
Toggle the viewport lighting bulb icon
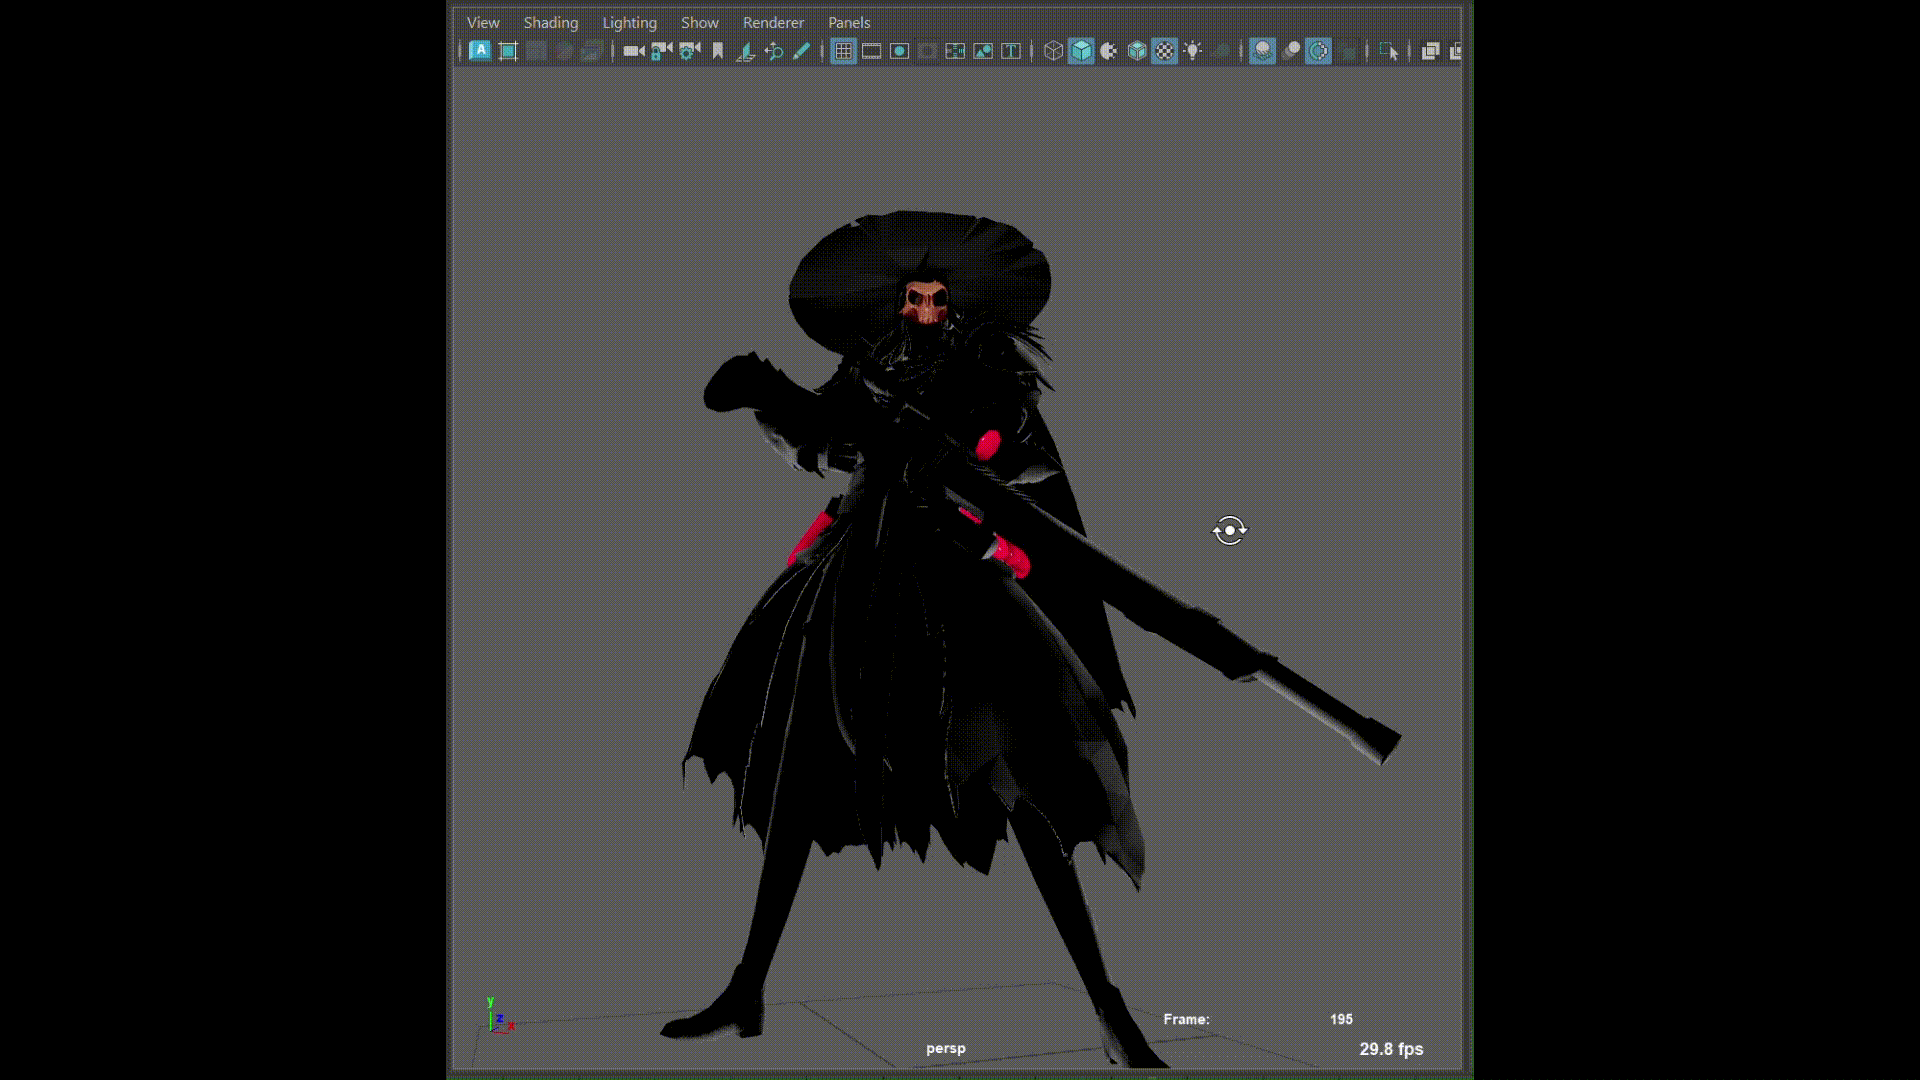pos(1193,51)
